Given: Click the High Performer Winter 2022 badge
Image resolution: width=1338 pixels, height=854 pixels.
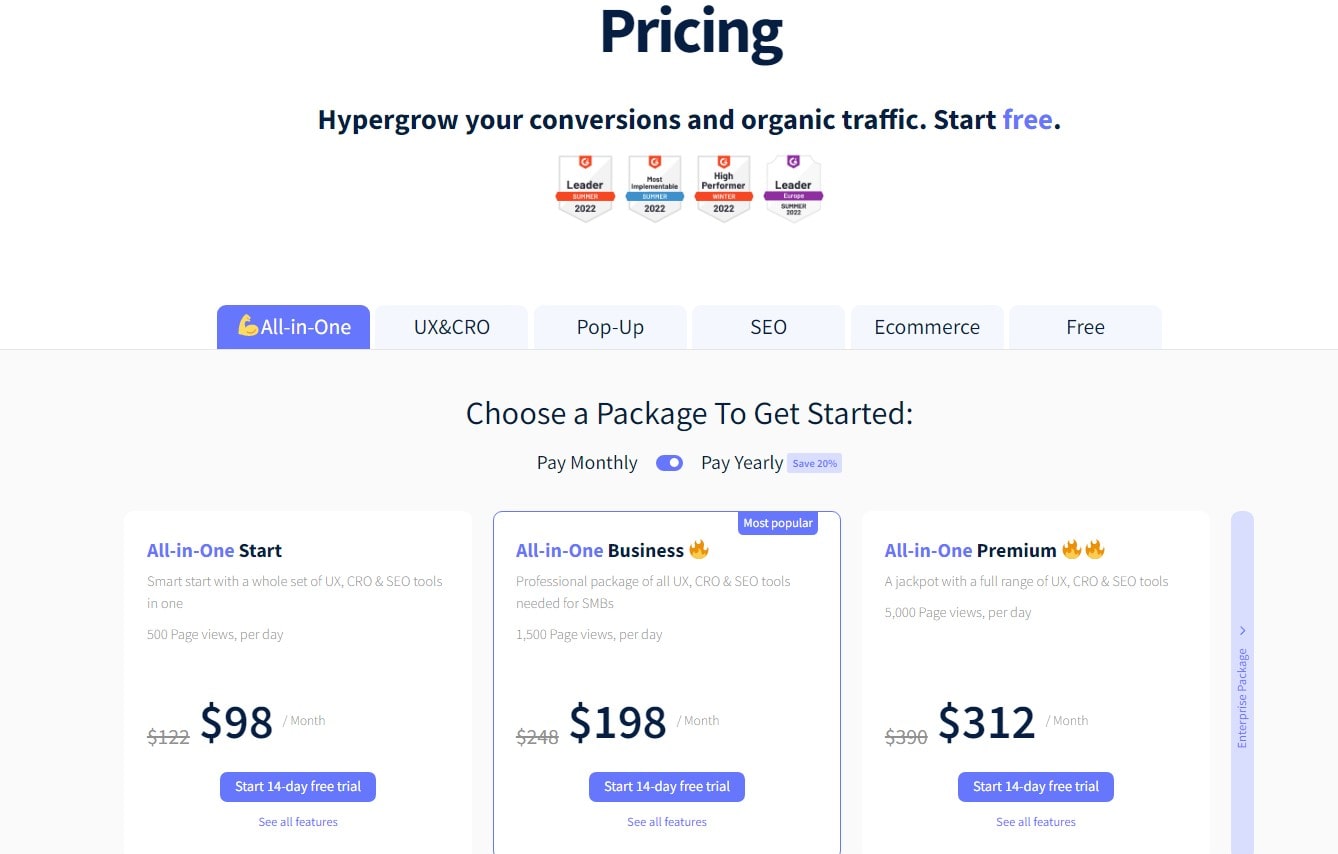Looking at the screenshot, I should coord(723,187).
